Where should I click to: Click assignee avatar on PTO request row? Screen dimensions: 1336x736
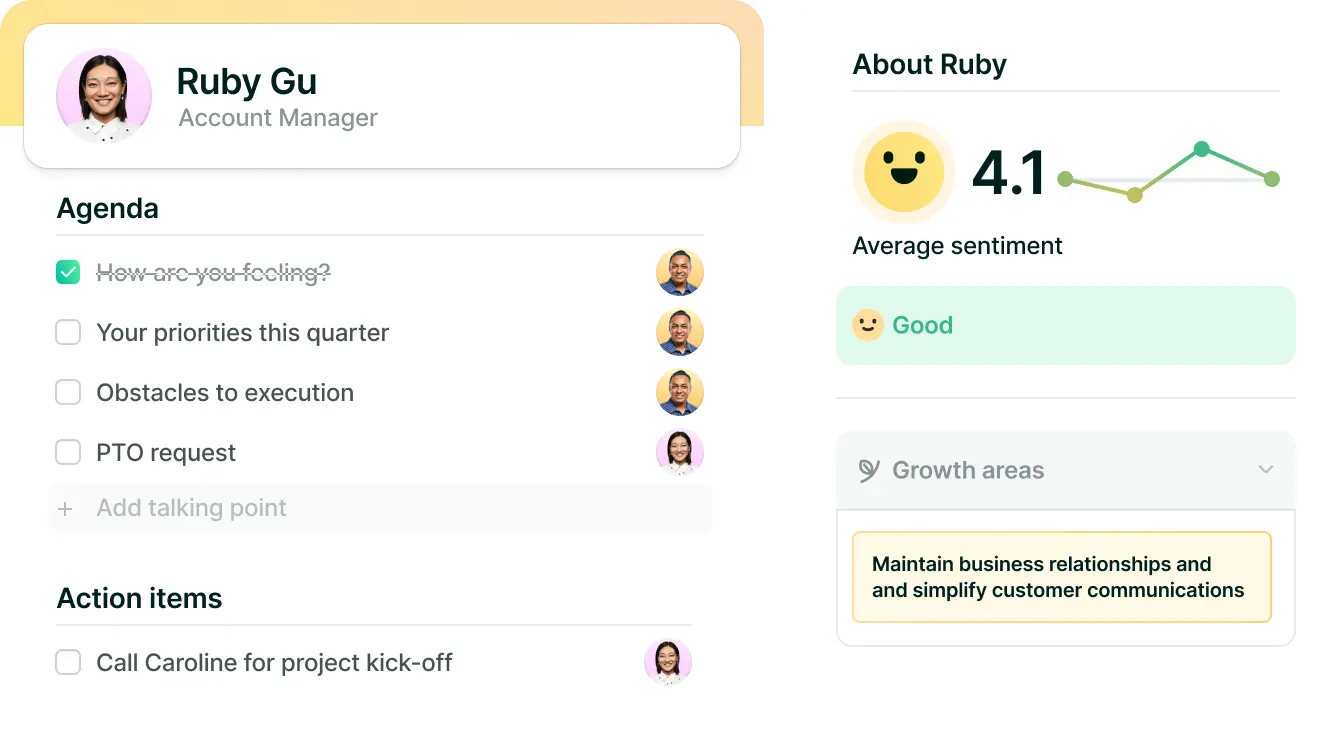coord(680,452)
